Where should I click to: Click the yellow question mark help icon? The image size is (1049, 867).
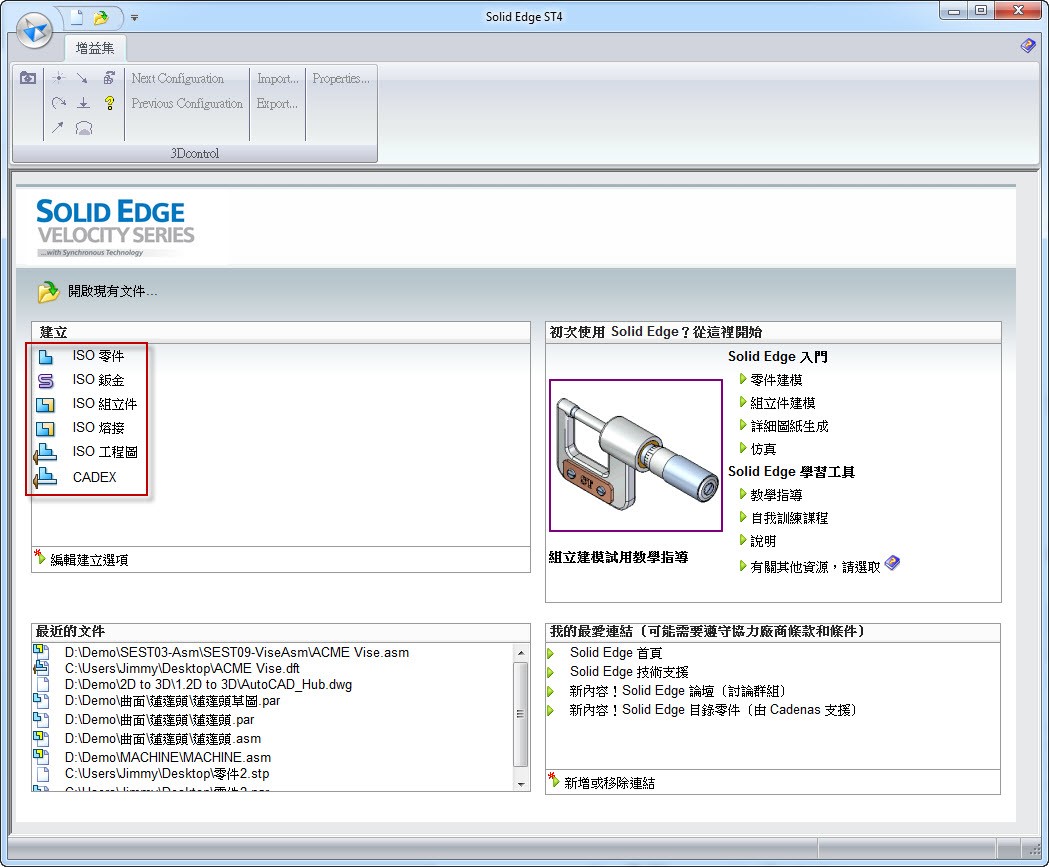109,103
